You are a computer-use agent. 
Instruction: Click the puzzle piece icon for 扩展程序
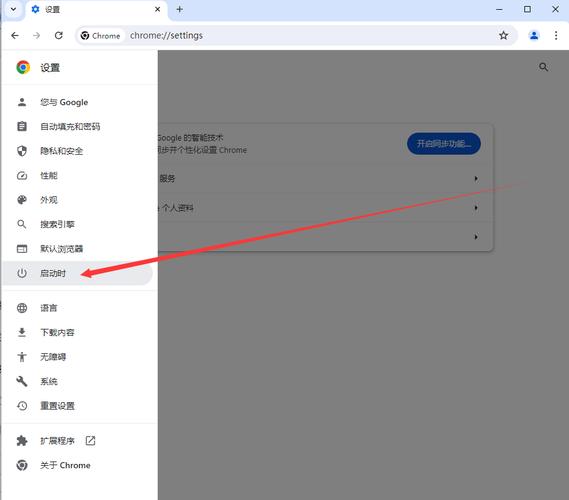pos(22,441)
